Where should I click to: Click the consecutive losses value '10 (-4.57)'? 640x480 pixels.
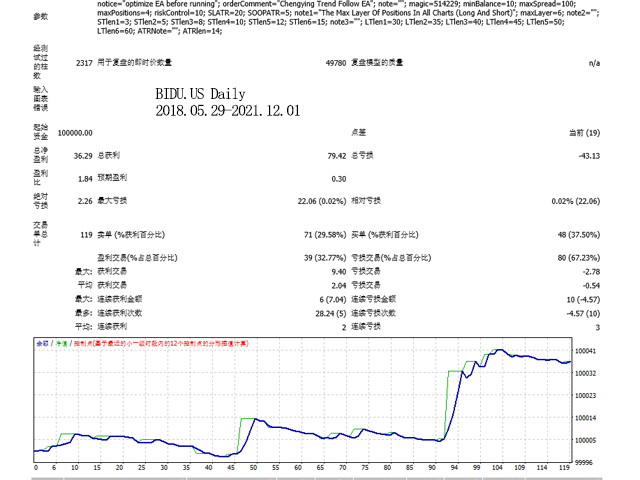(x=583, y=300)
